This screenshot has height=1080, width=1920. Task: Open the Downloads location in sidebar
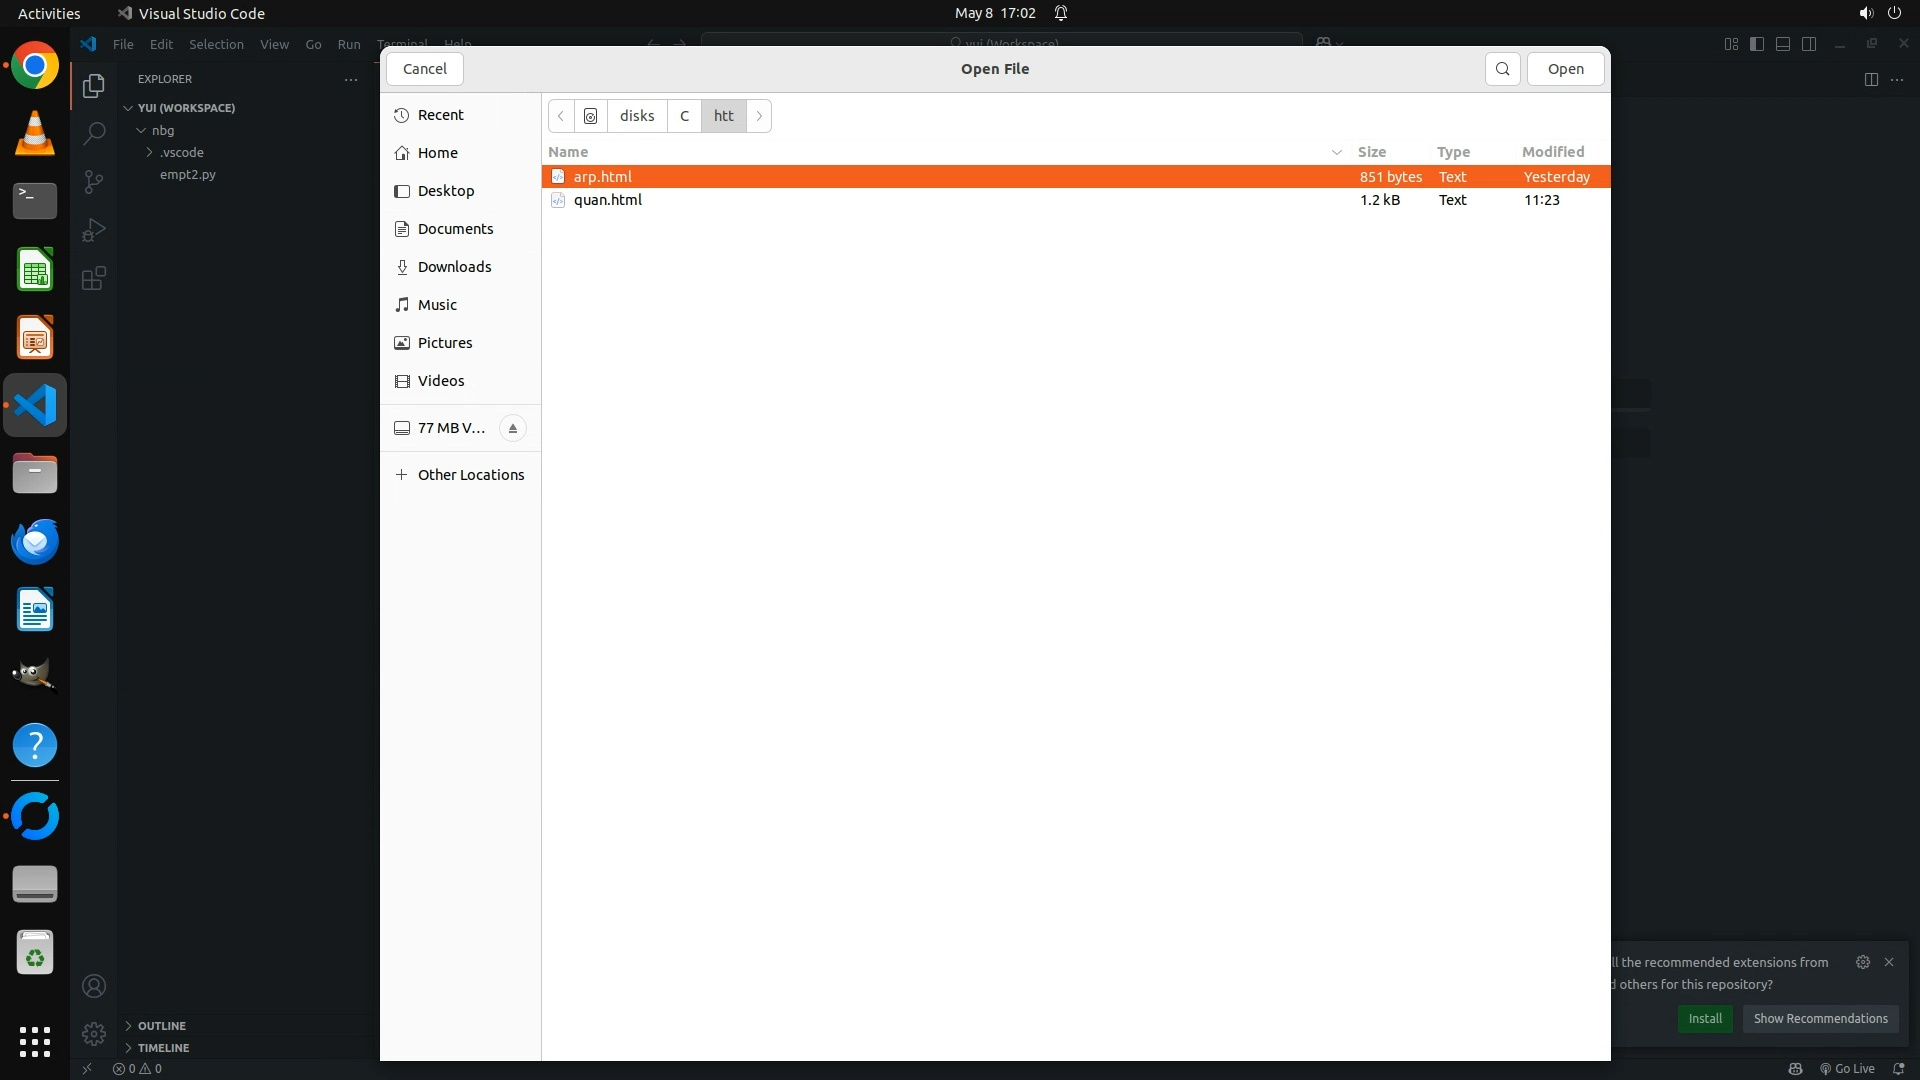click(x=454, y=267)
